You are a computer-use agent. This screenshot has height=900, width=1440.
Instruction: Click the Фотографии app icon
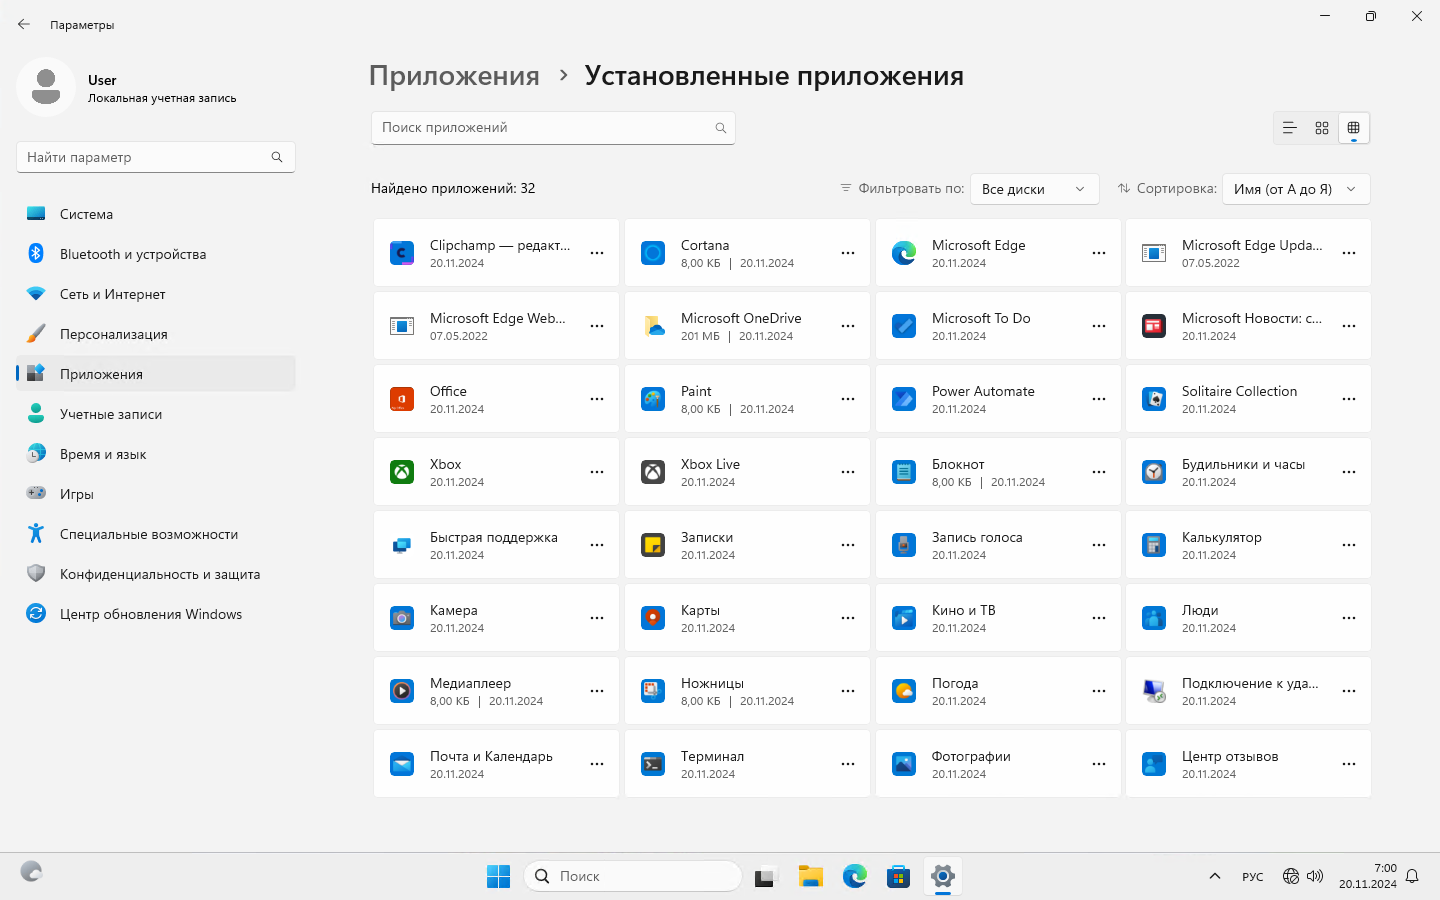[904, 764]
